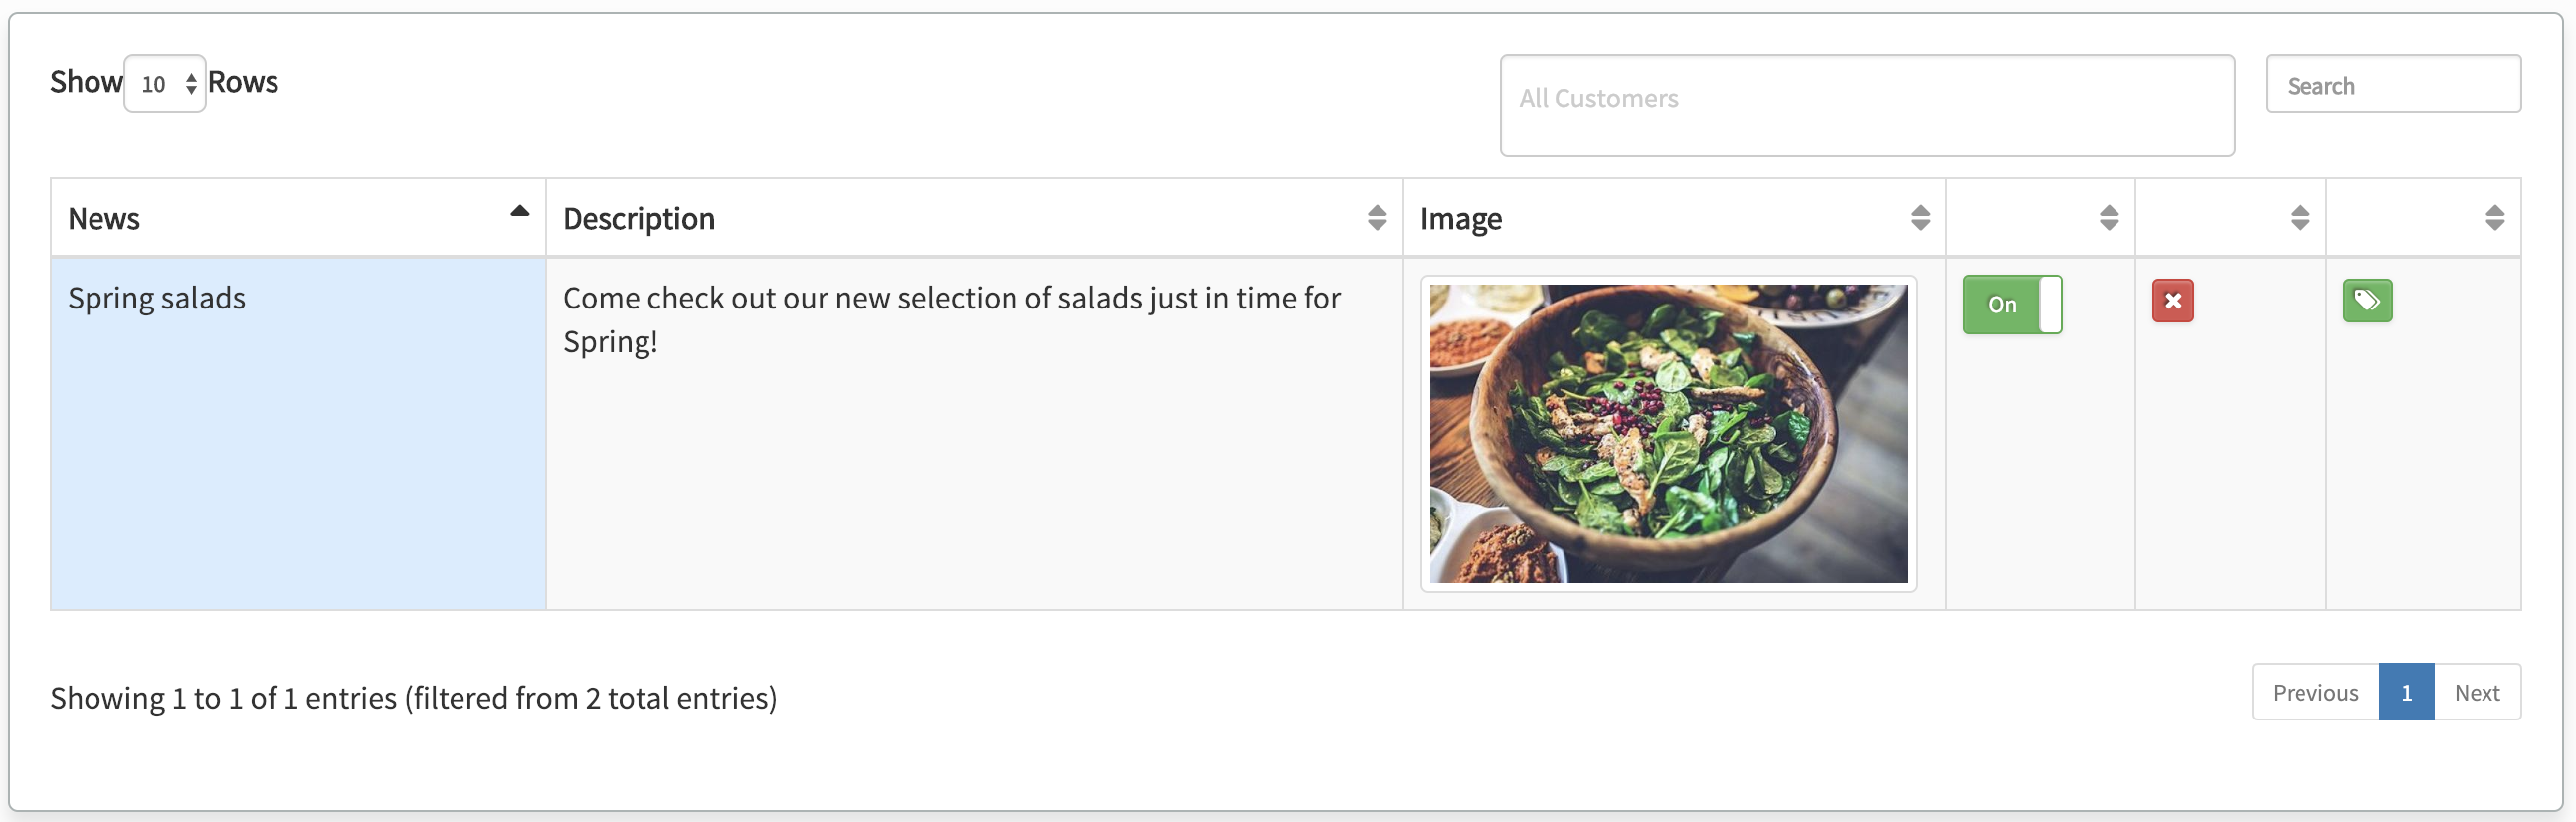Go to the Next page
This screenshot has height=822, width=2576.
(2476, 692)
